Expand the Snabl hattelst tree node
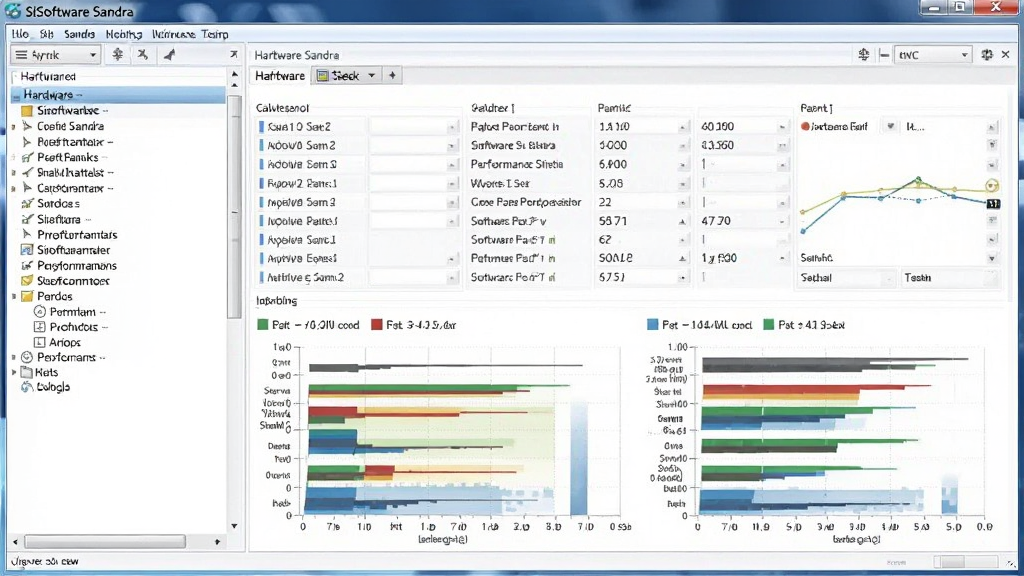The image size is (1024, 576). point(14,173)
